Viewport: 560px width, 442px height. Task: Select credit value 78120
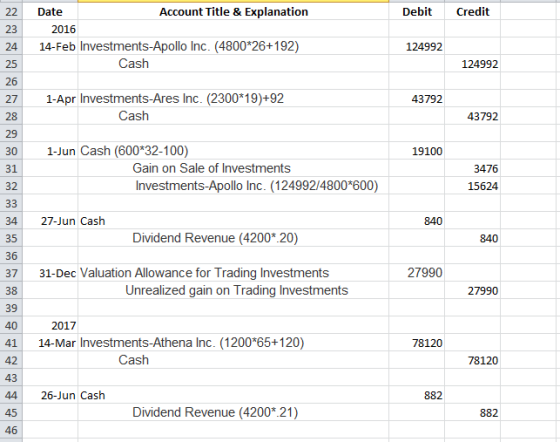coord(472,360)
